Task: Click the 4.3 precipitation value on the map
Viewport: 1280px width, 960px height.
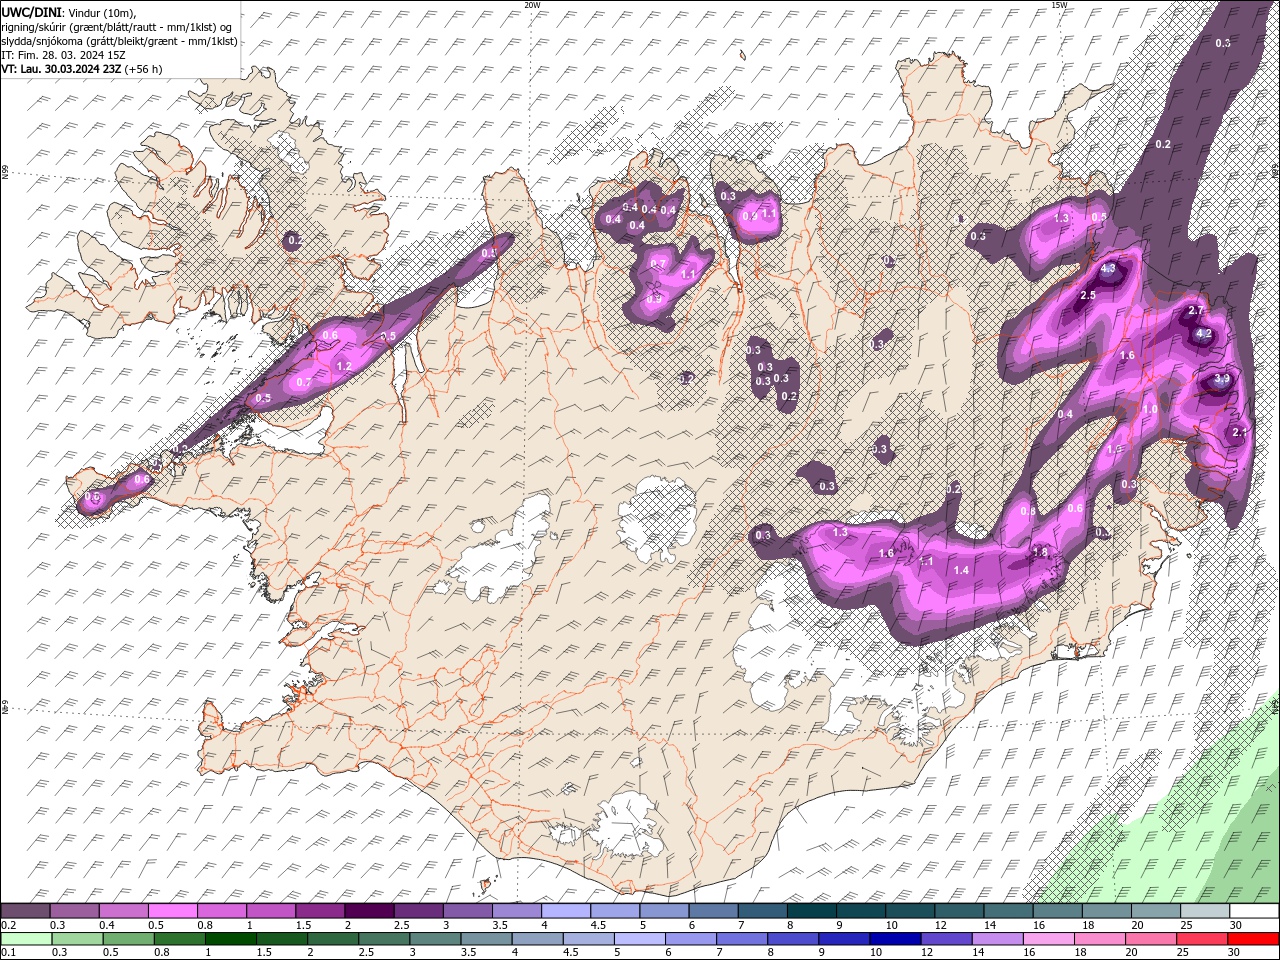Action: [1108, 269]
